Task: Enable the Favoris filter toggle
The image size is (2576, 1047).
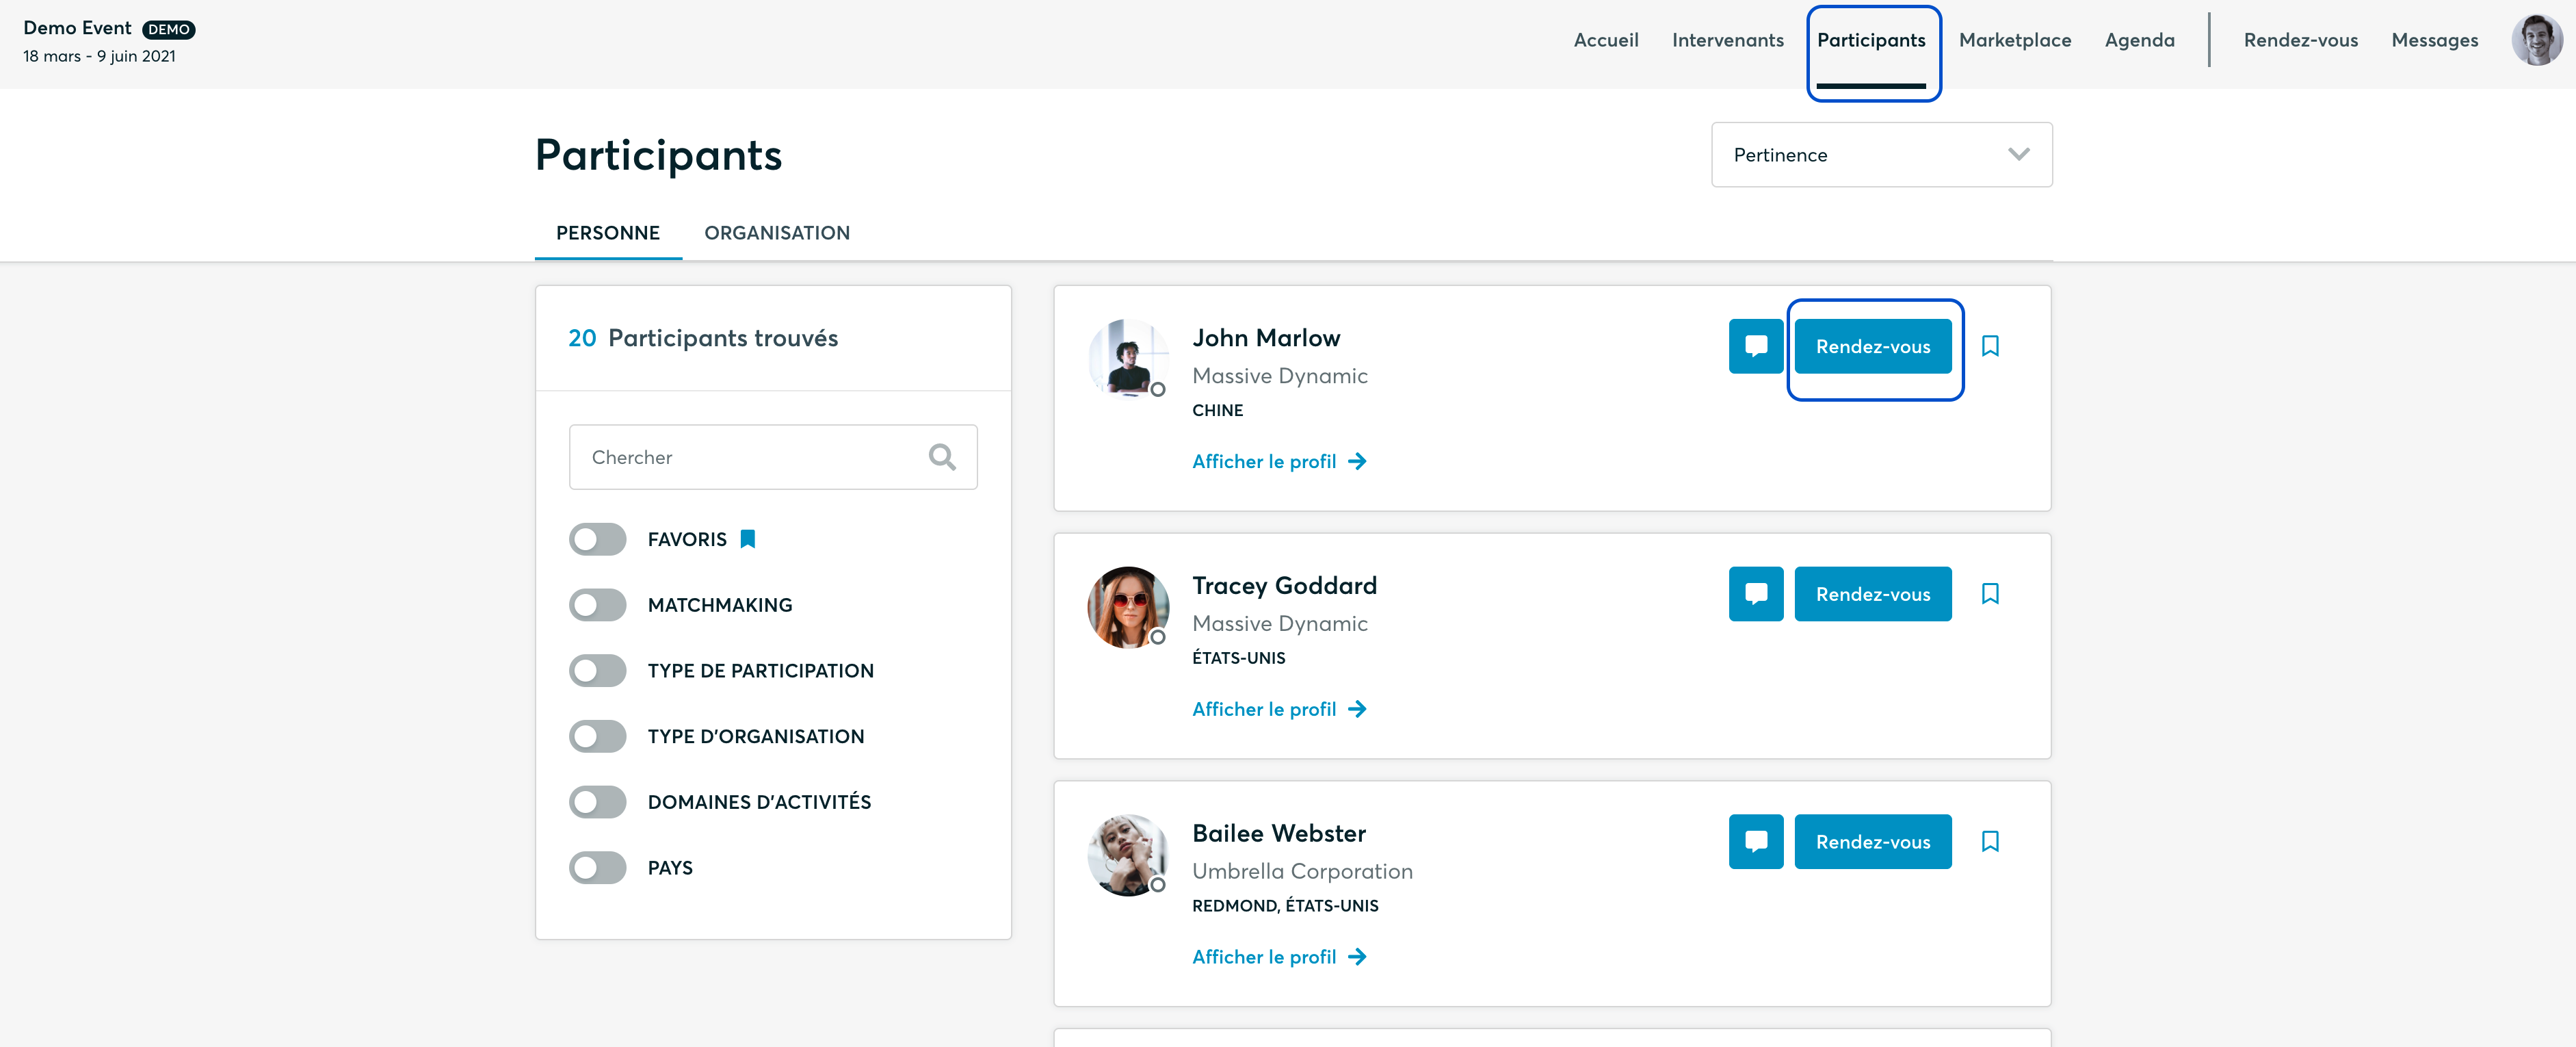Action: click(x=597, y=540)
